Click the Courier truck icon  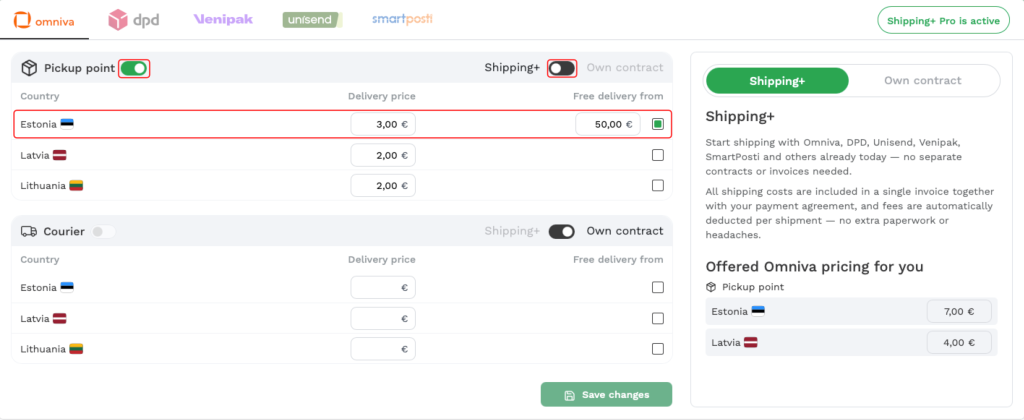28,231
